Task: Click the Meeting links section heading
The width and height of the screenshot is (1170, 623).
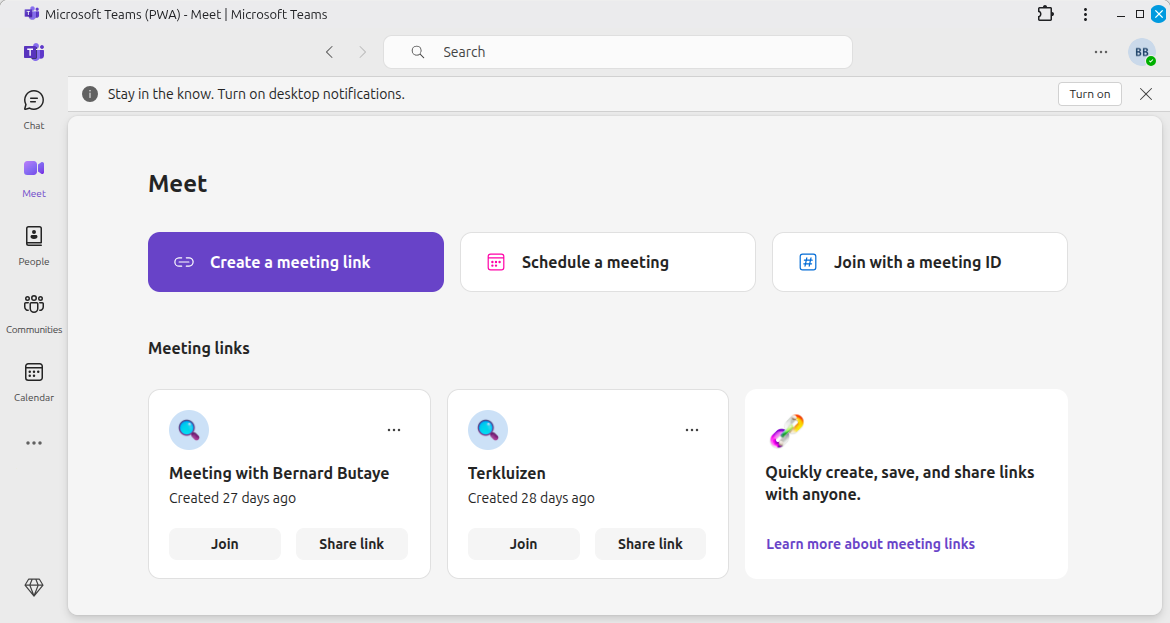Action: (x=198, y=348)
